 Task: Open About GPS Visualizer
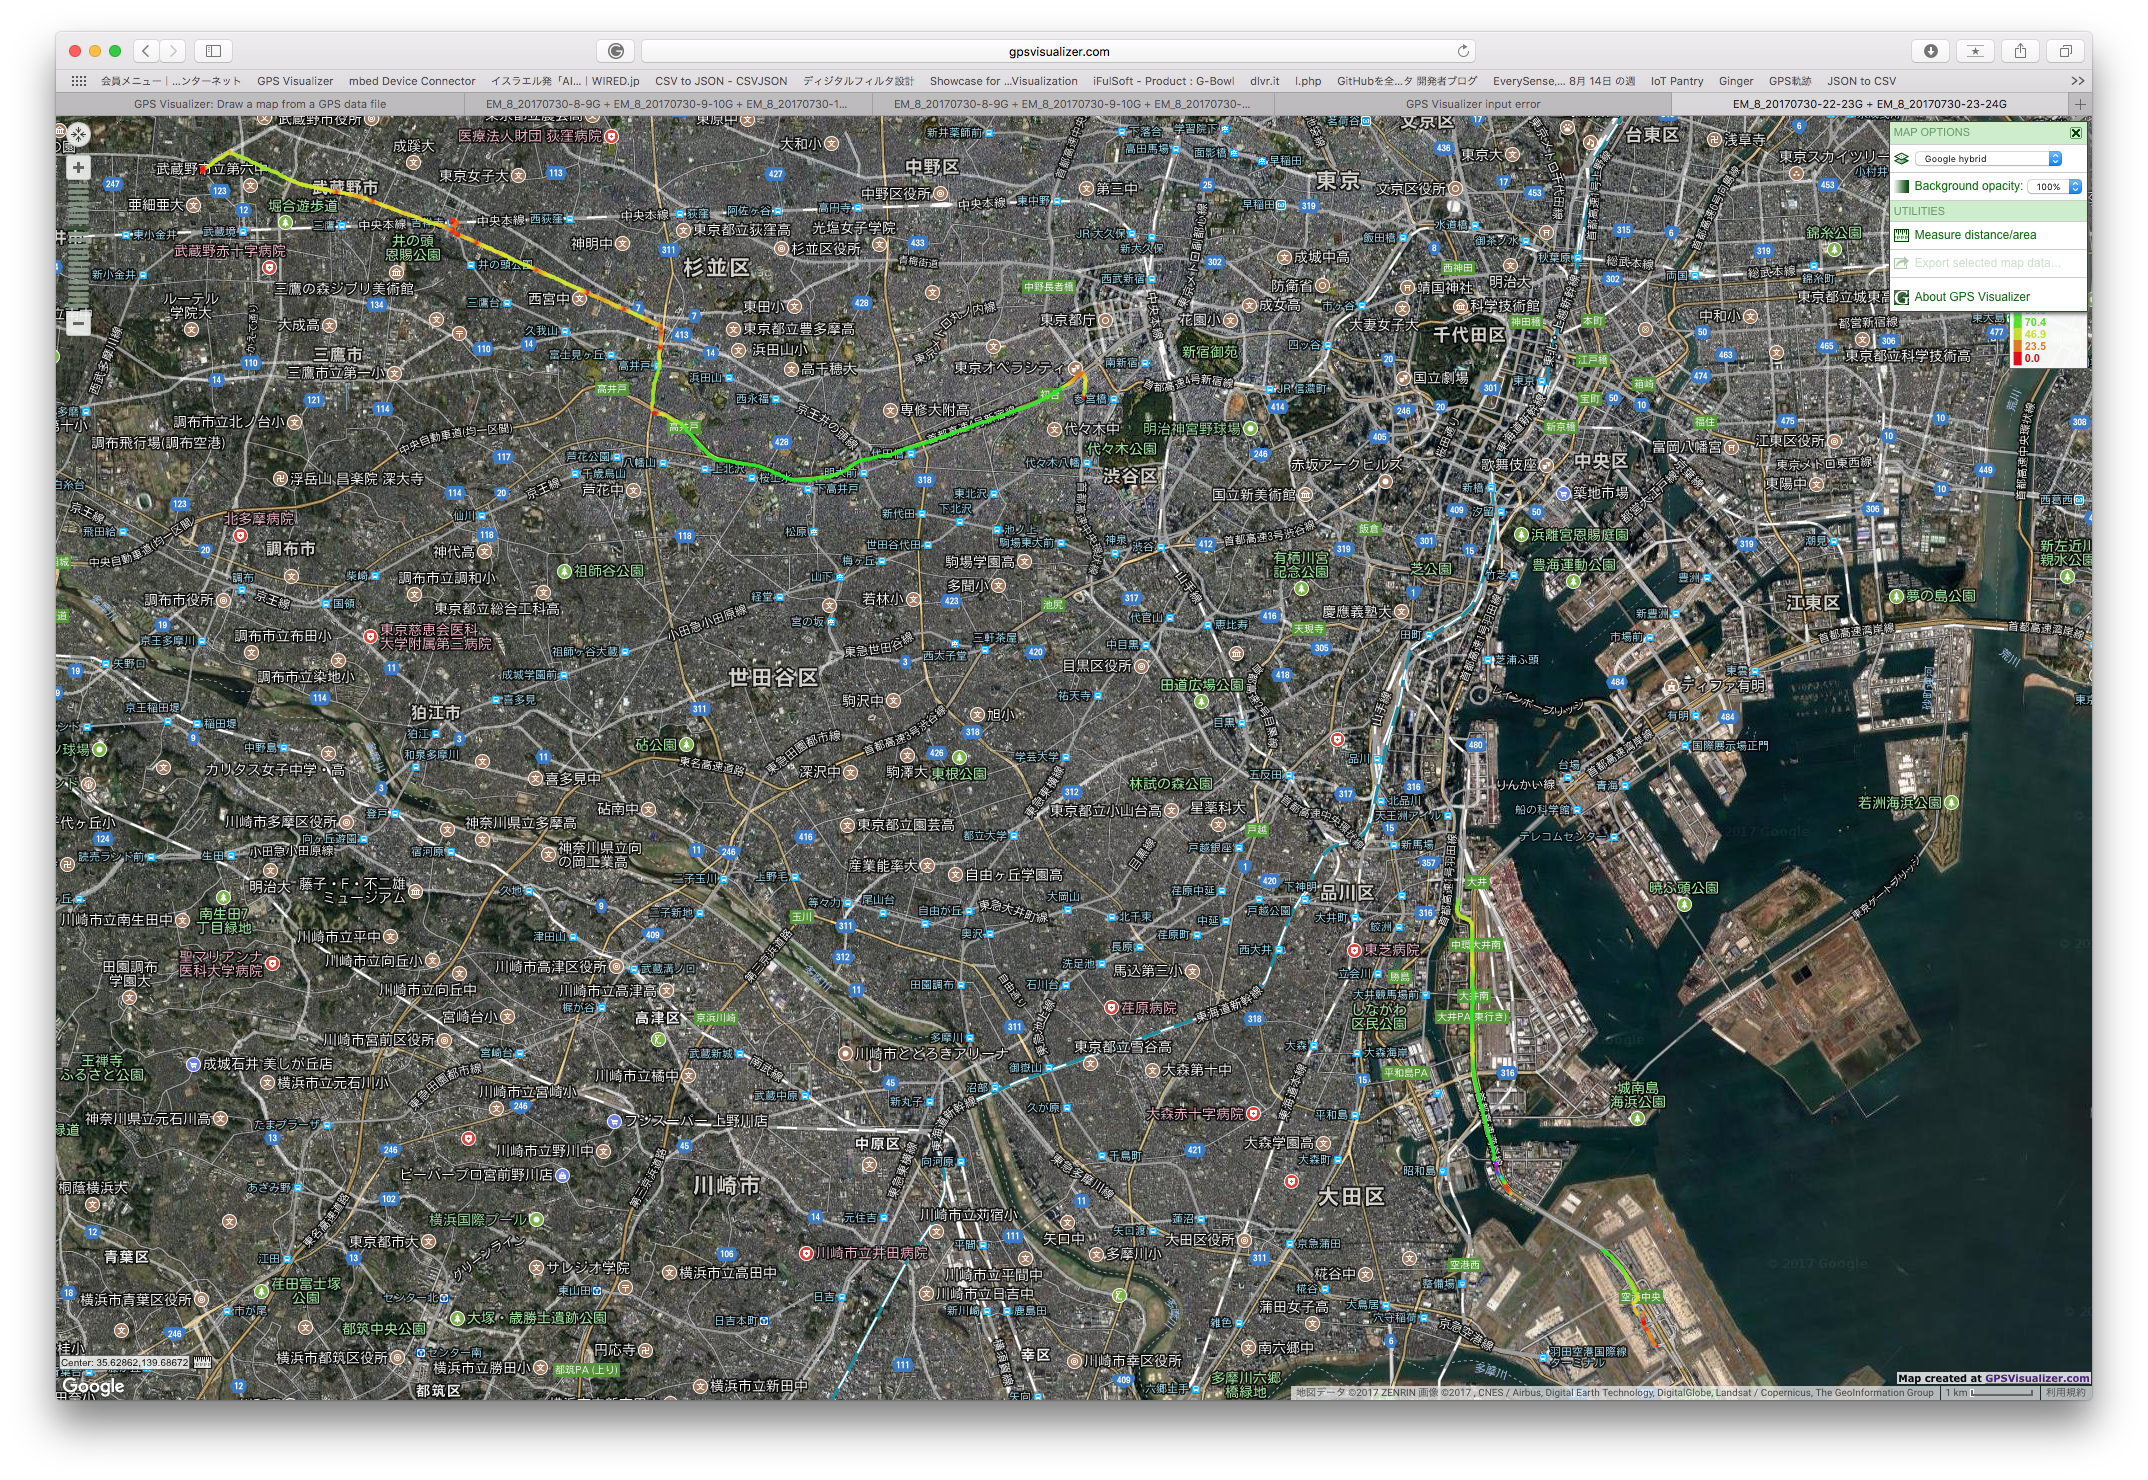(1972, 297)
